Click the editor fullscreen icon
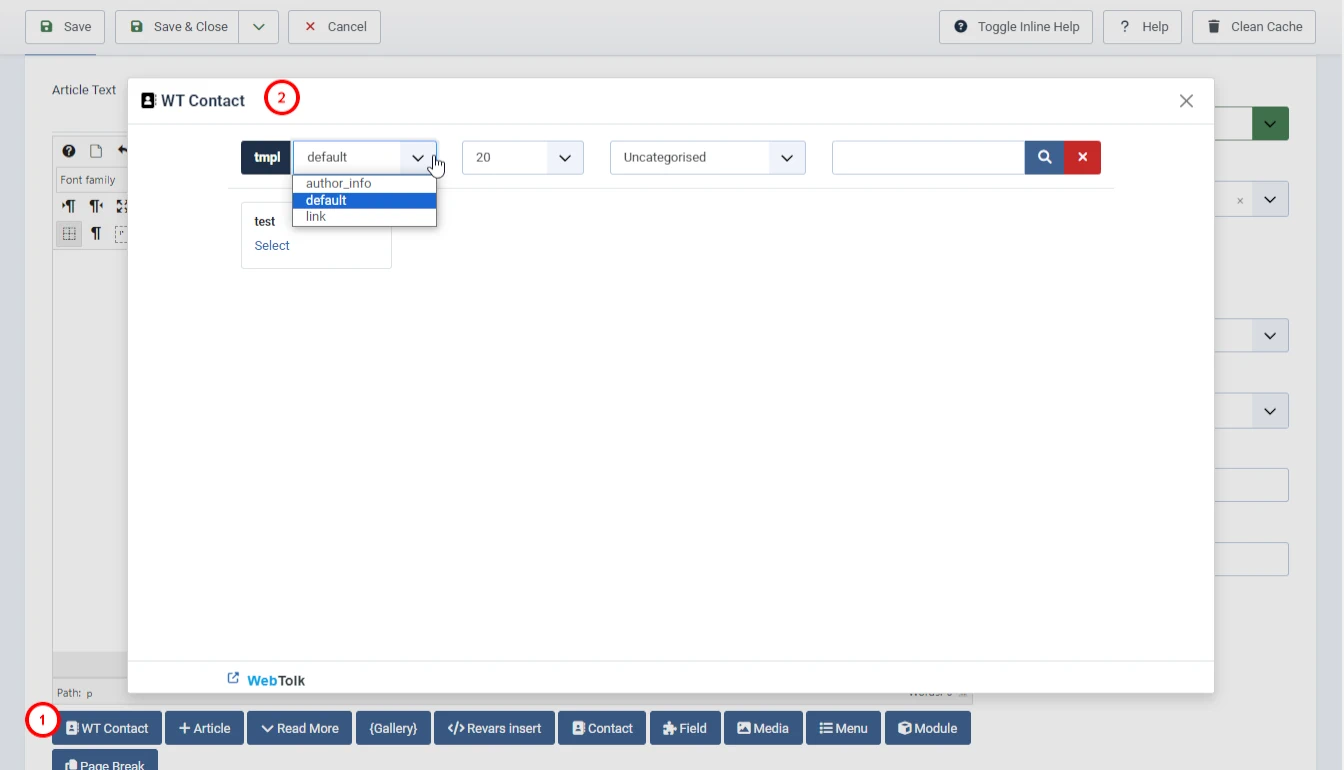Image resolution: width=1344 pixels, height=770 pixels. [121, 206]
